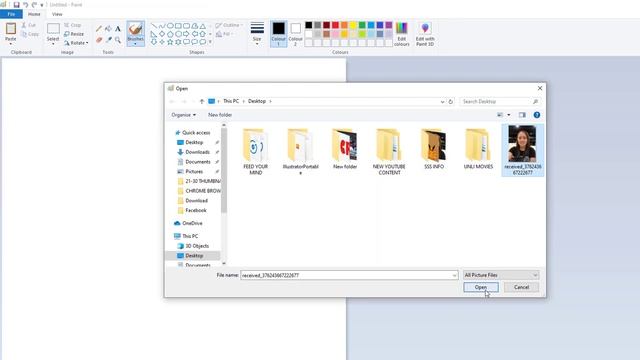Open the Organise dropdown in Open dialog
The image size is (640, 360).
point(183,115)
